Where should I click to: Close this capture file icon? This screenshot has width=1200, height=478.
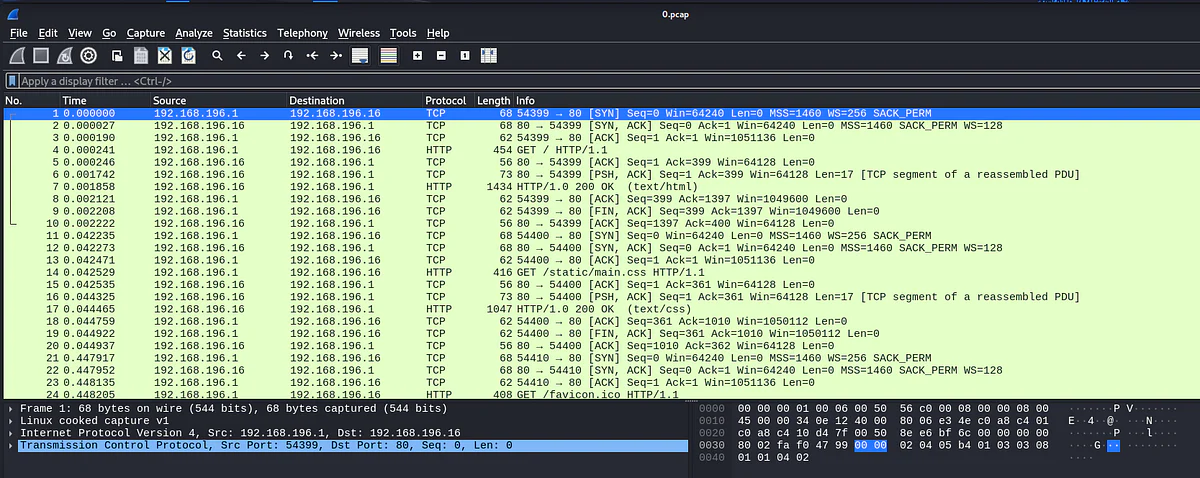coord(165,56)
